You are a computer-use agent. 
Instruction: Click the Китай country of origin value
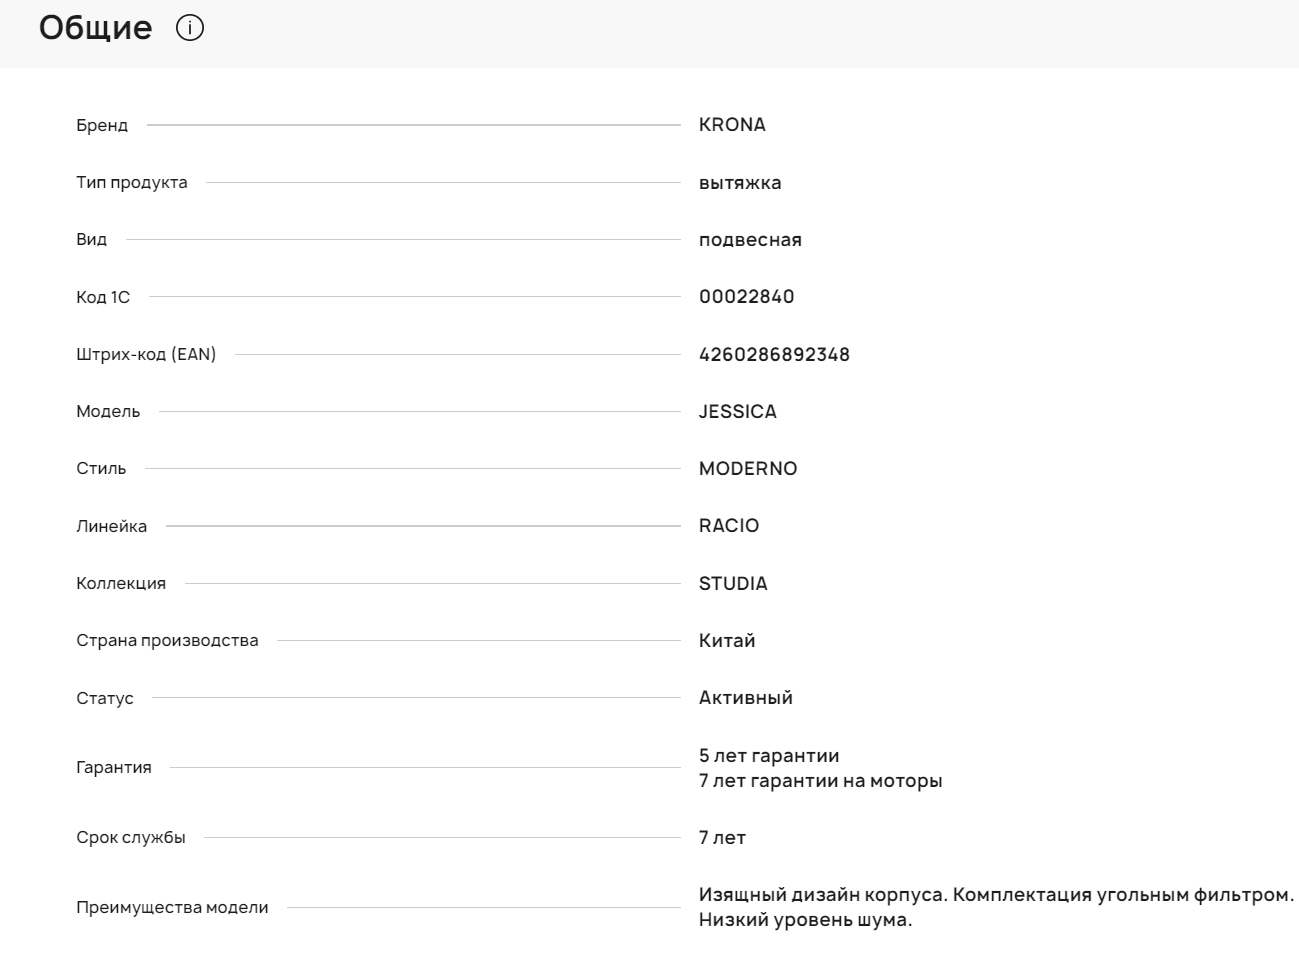[727, 641]
